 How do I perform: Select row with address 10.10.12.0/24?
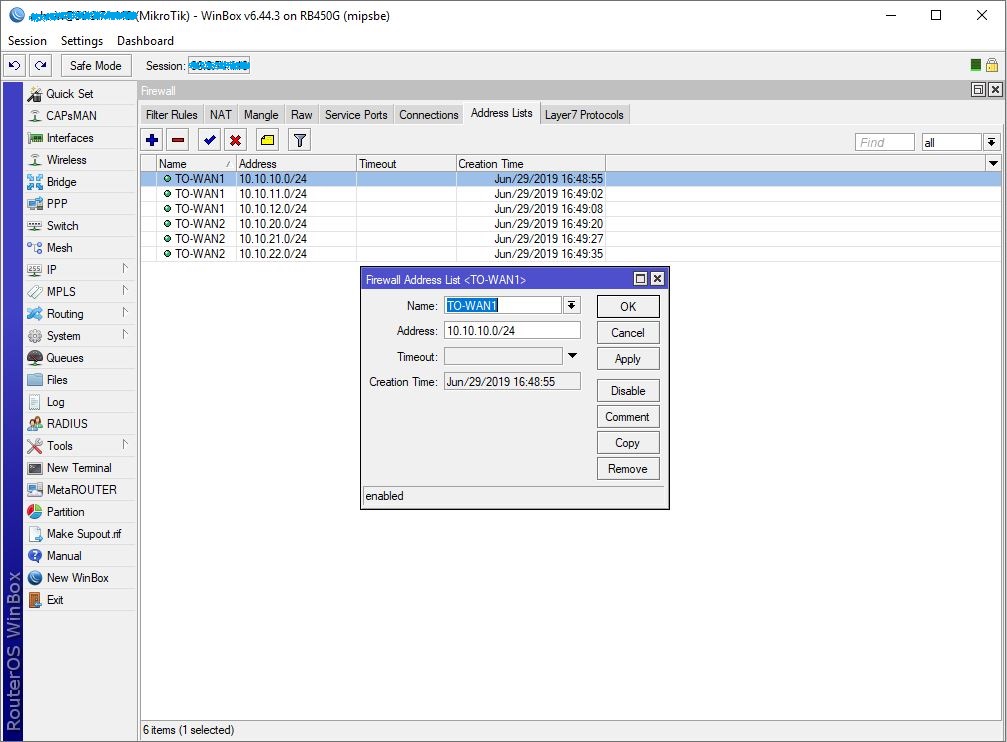point(571,209)
